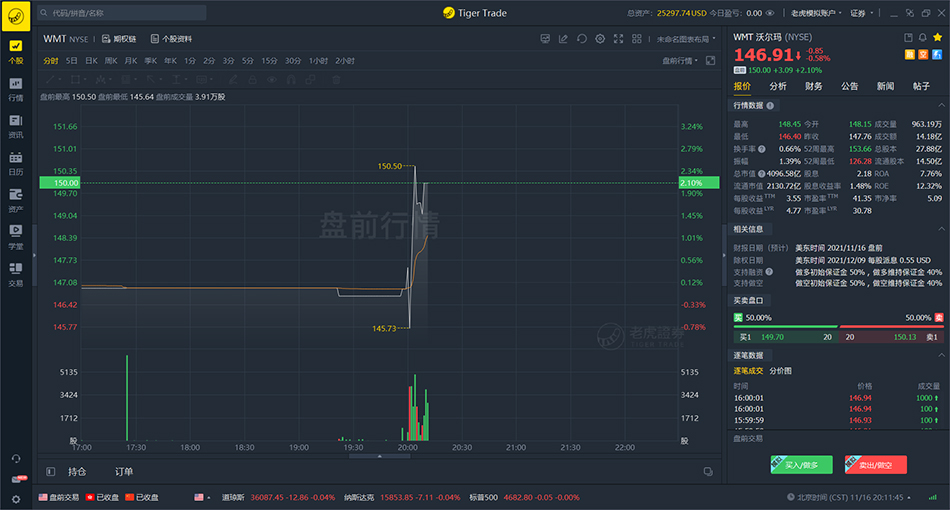Viewport: 950px width, 510px height.
Task: Click 买入/做多 buy button
Action: click(802, 465)
